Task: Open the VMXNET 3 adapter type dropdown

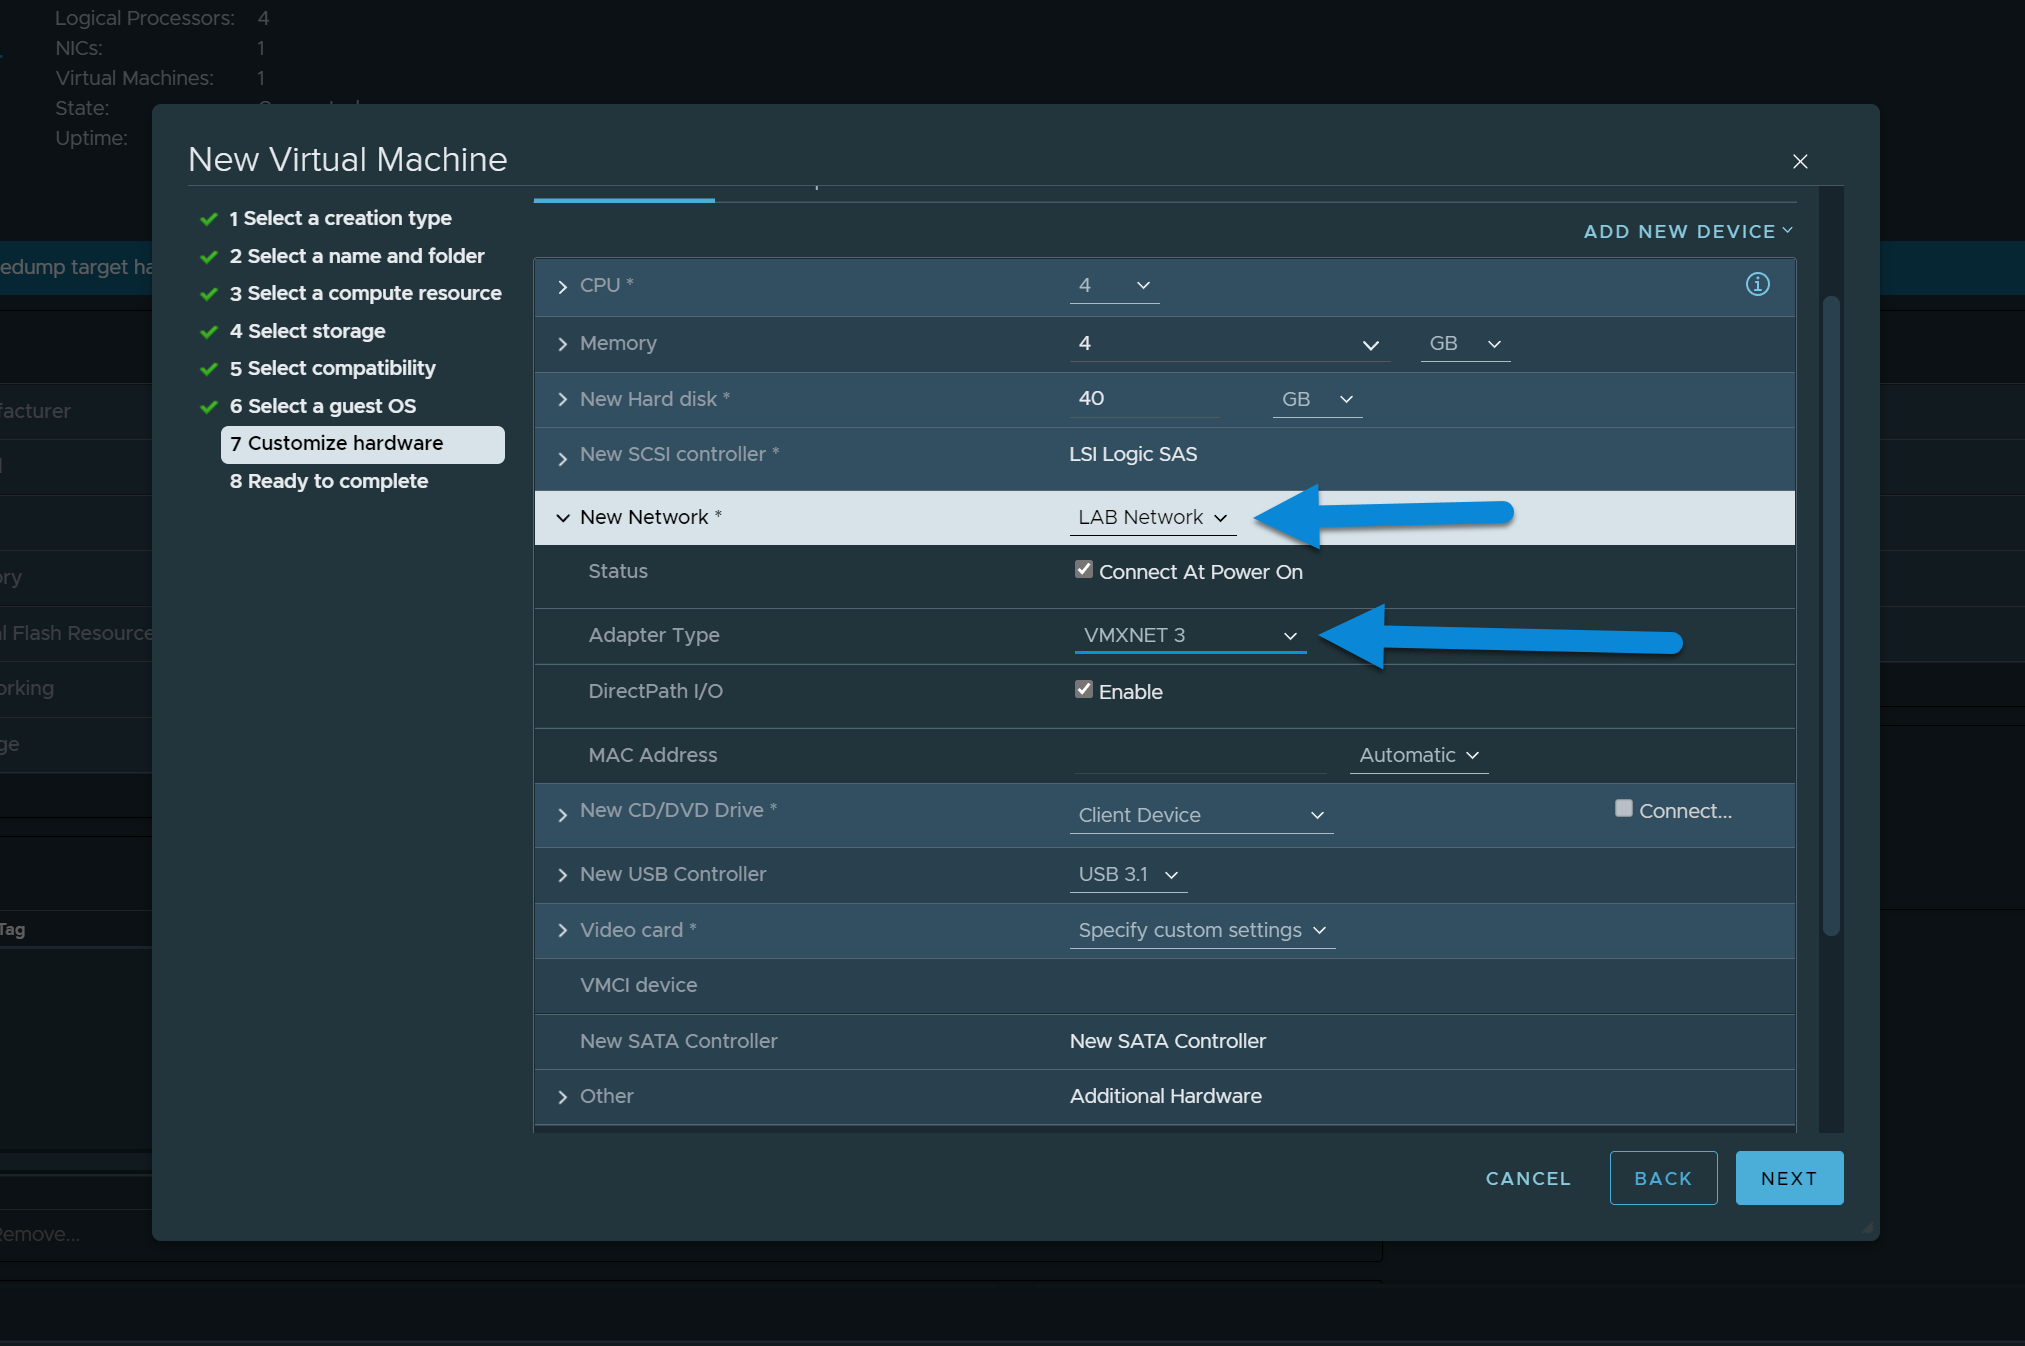Action: coord(1190,636)
